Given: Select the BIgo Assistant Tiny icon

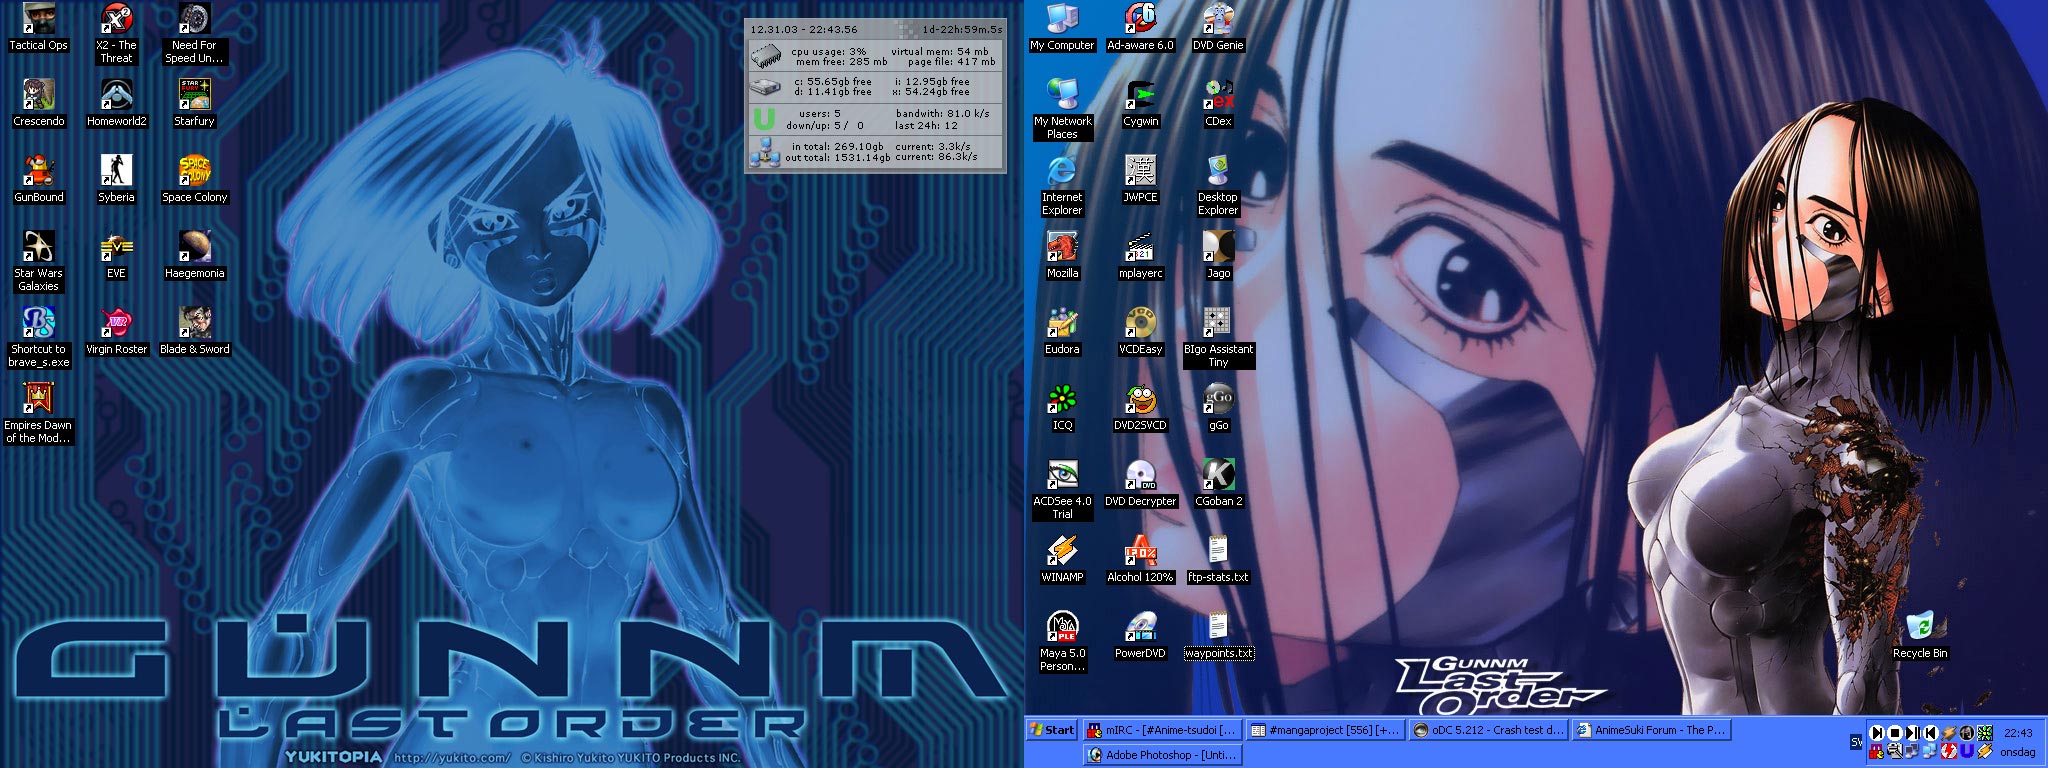Looking at the screenshot, I should point(1218,337).
